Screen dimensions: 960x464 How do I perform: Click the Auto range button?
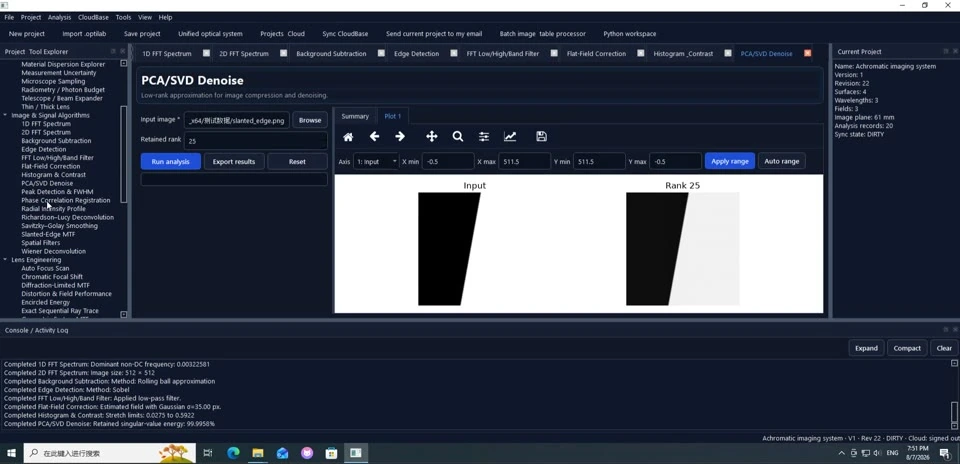click(x=782, y=162)
